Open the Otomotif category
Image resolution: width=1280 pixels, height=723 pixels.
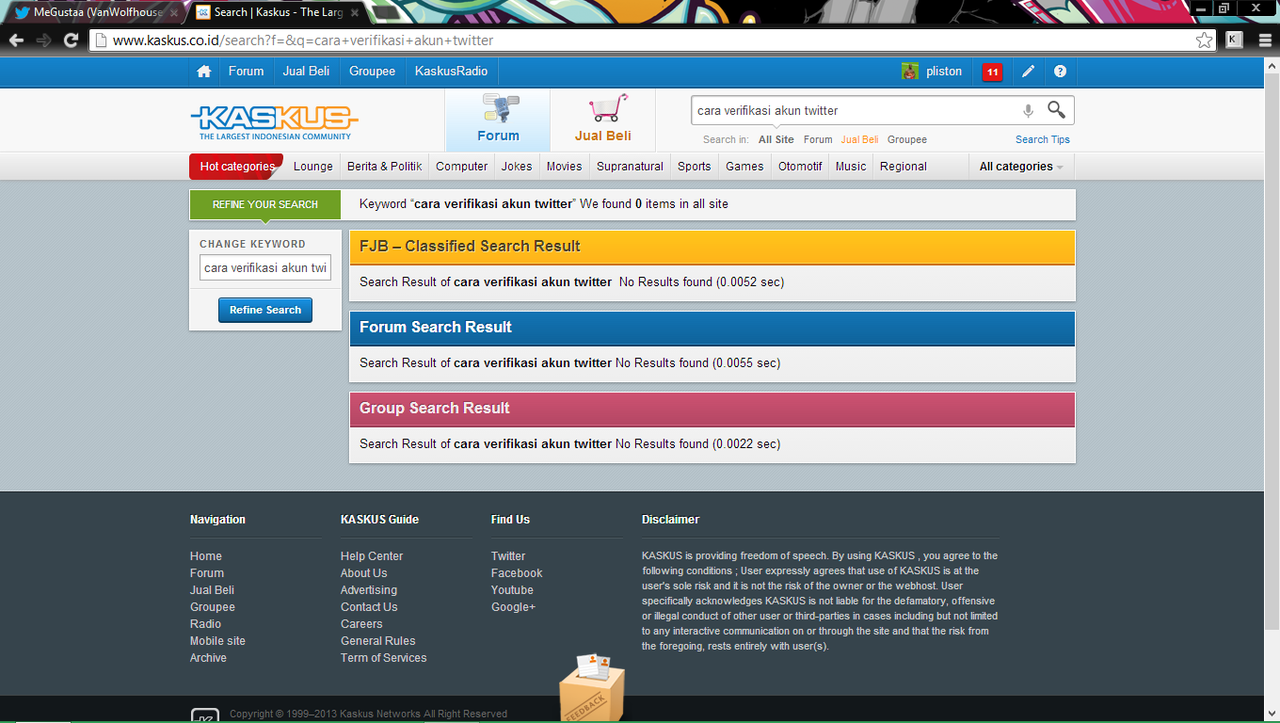point(800,166)
